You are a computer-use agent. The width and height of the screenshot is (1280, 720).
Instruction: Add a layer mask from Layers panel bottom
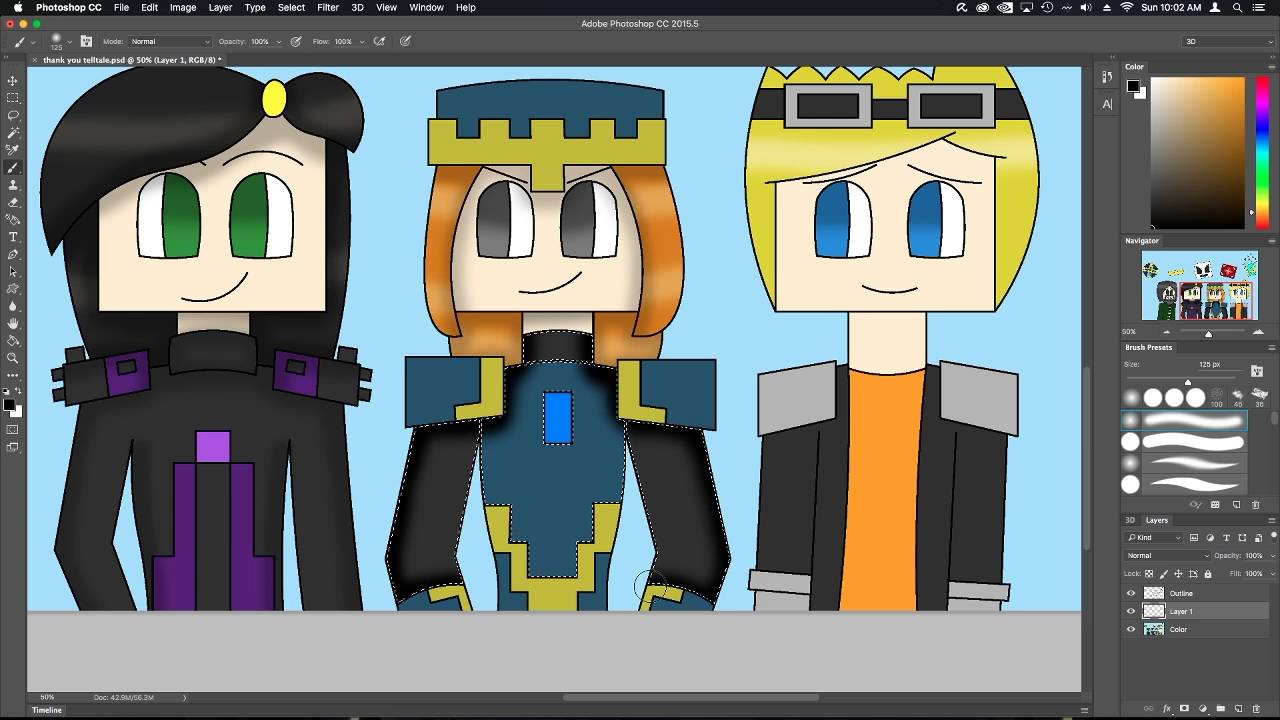tap(1185, 708)
